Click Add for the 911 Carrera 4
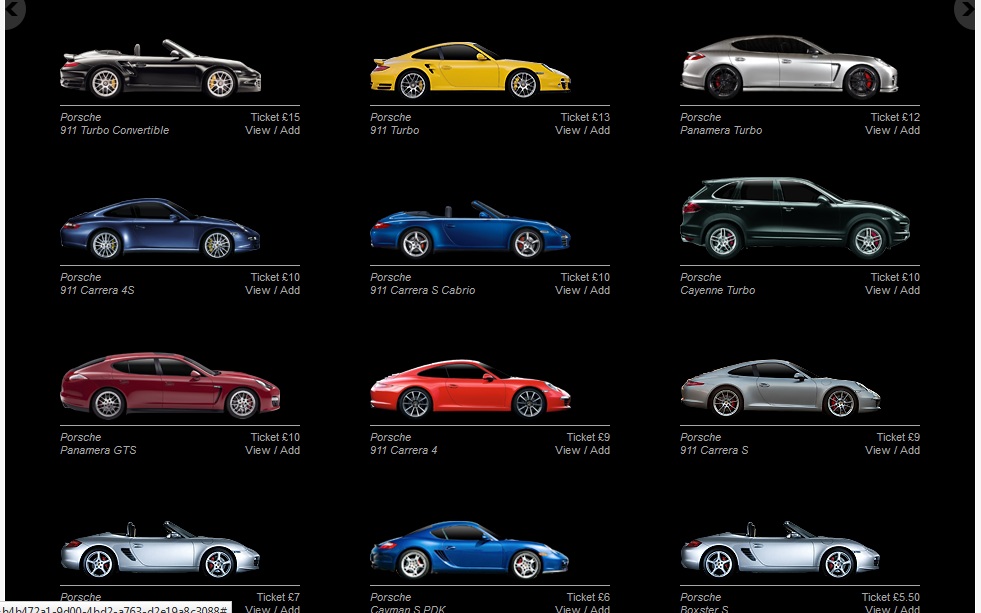This screenshot has width=981, height=613. pos(599,450)
